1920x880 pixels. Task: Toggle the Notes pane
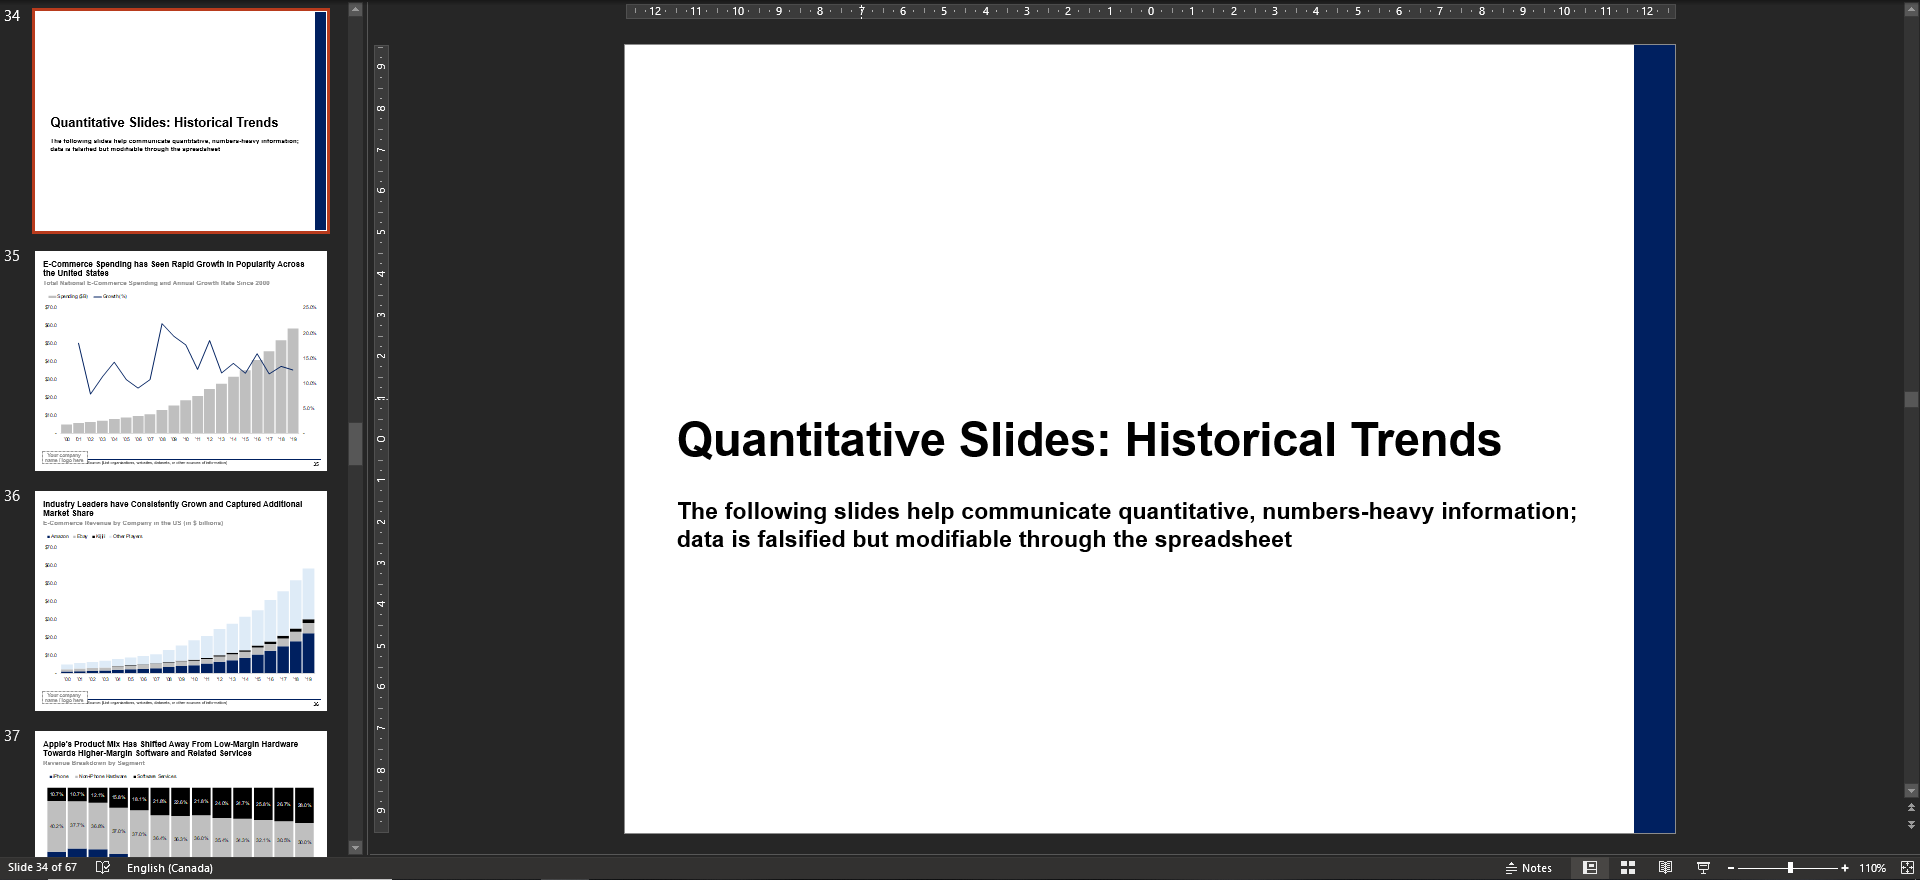1529,867
